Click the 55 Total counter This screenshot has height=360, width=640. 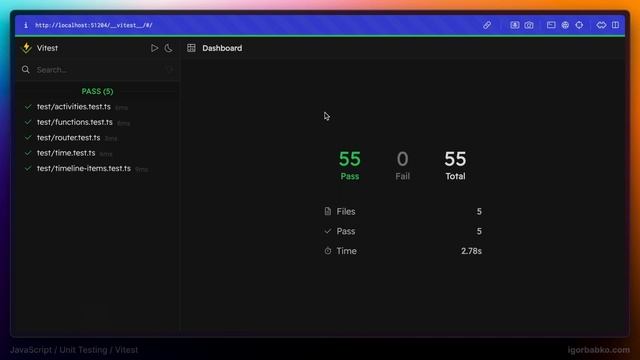click(x=455, y=165)
